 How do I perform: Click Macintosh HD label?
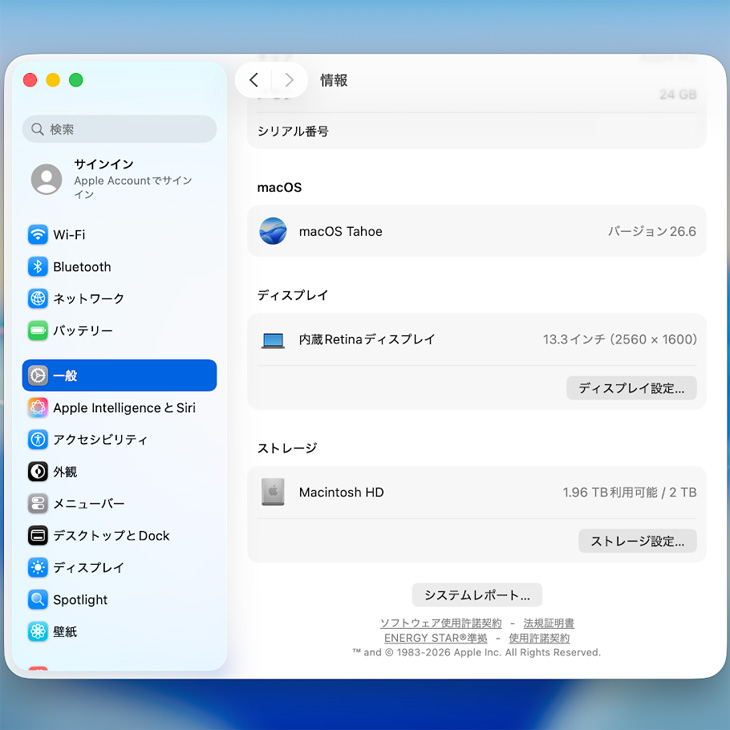pos(341,492)
